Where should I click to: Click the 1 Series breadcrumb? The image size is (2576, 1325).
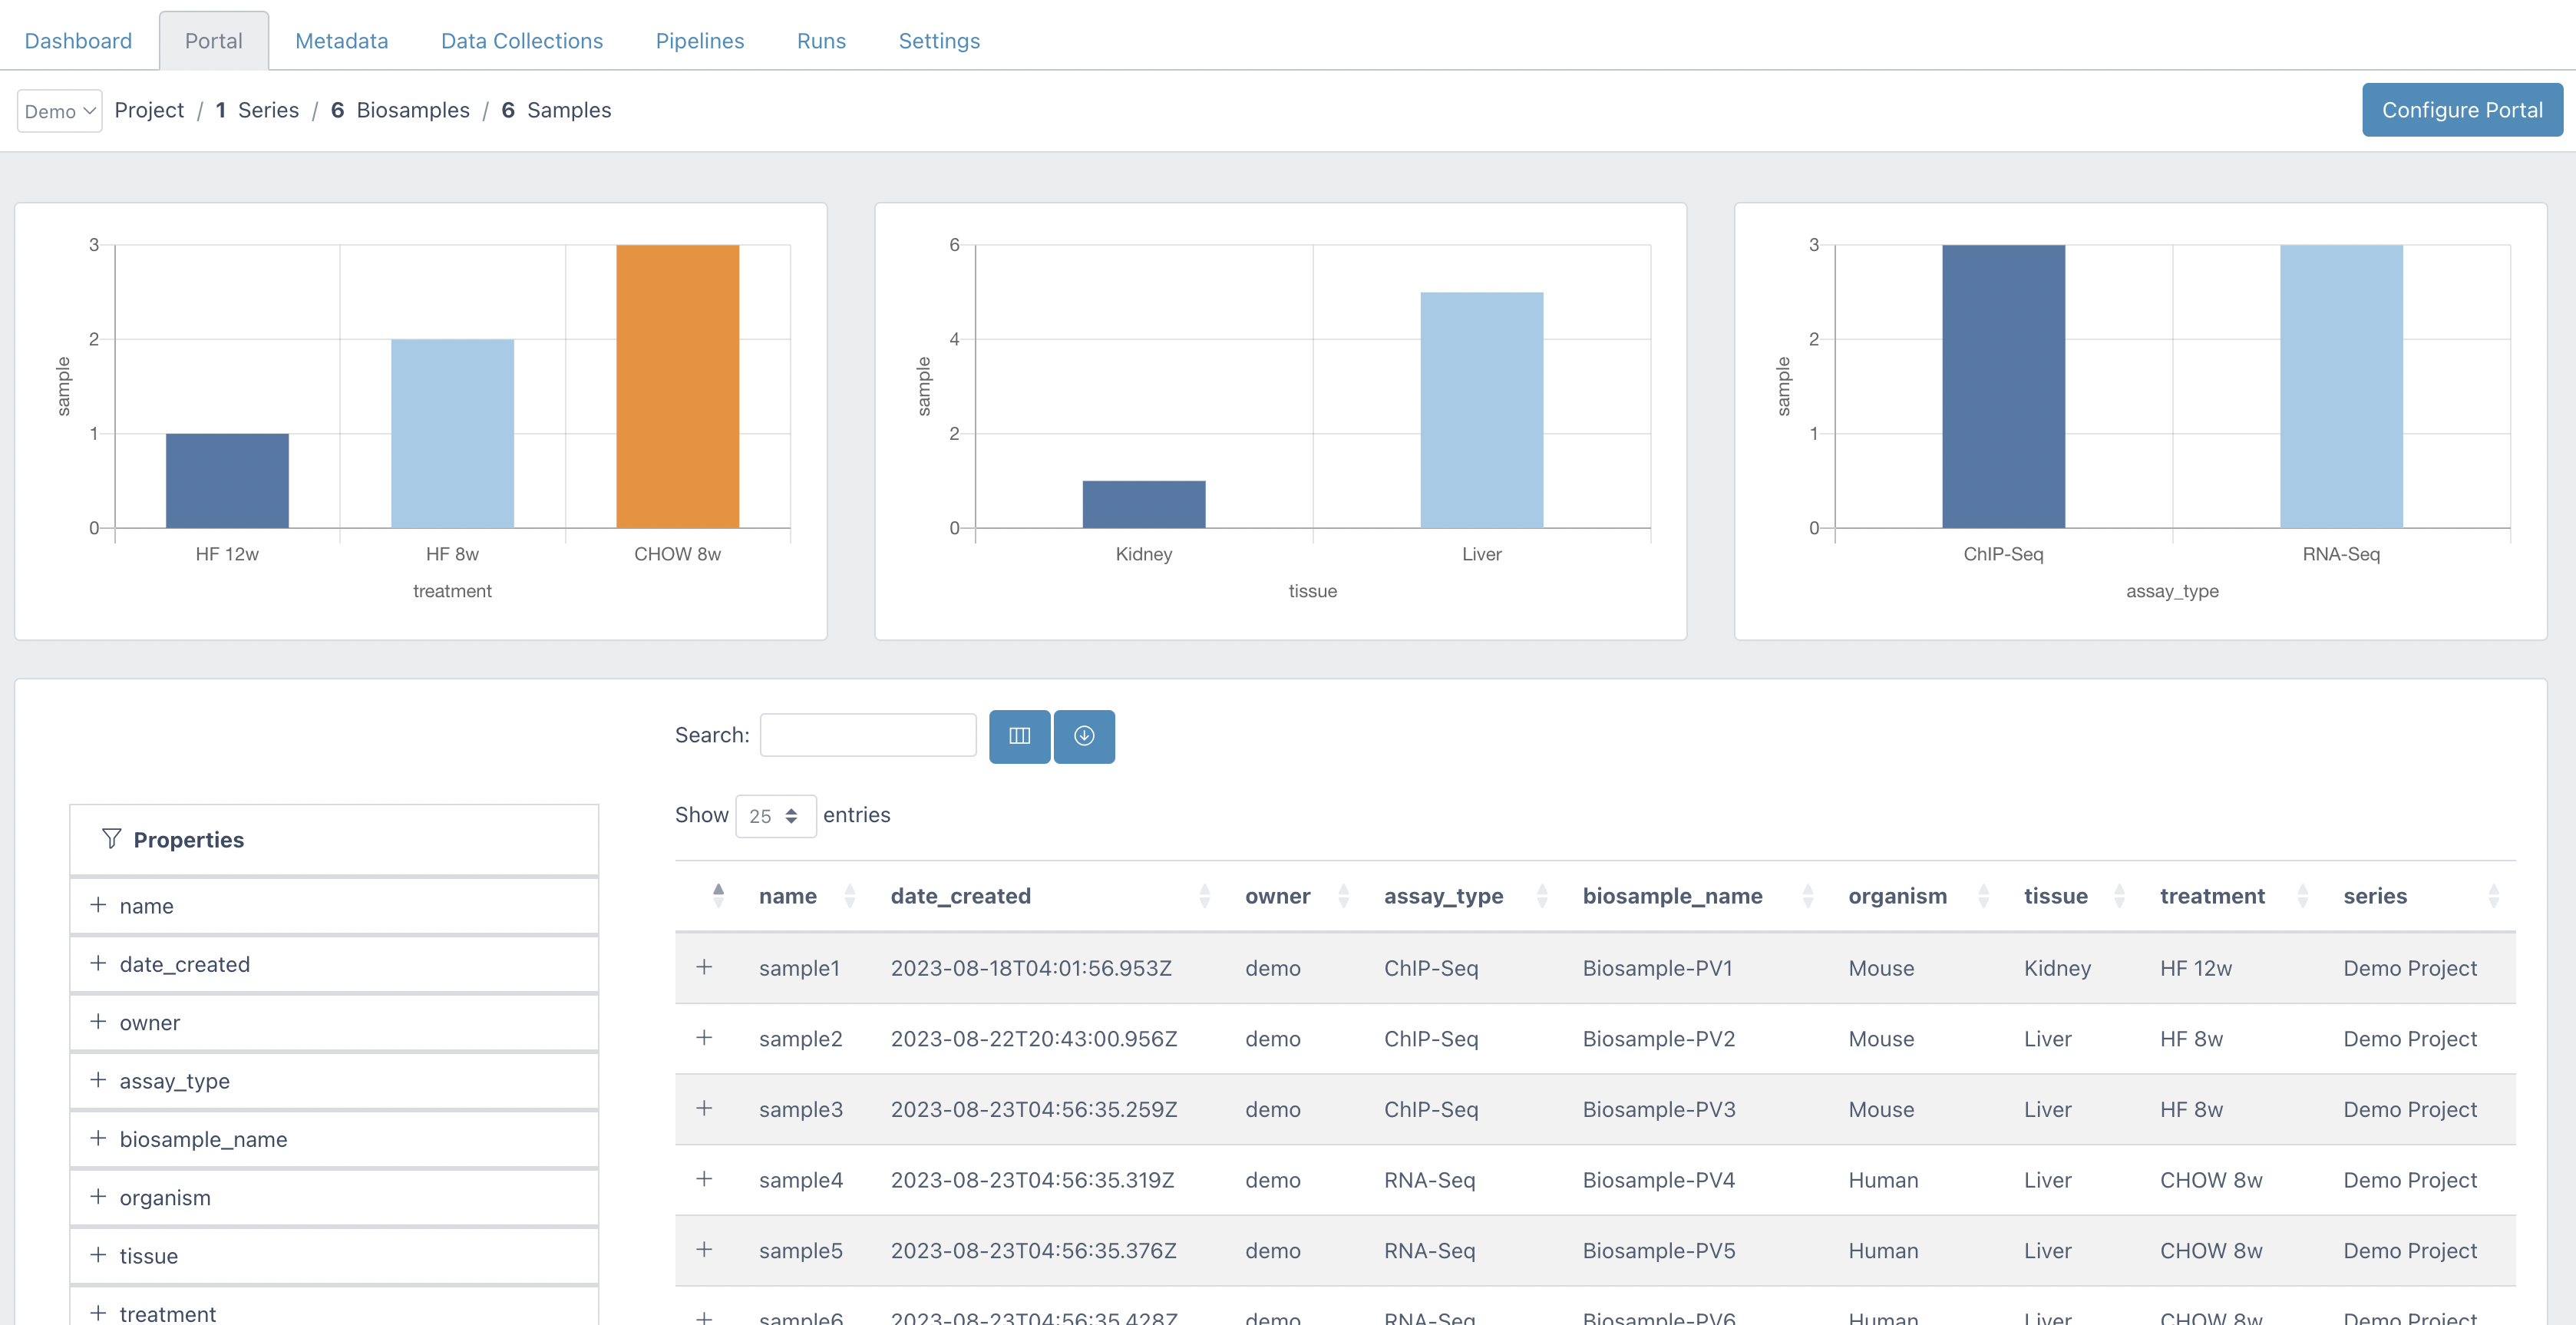(257, 110)
